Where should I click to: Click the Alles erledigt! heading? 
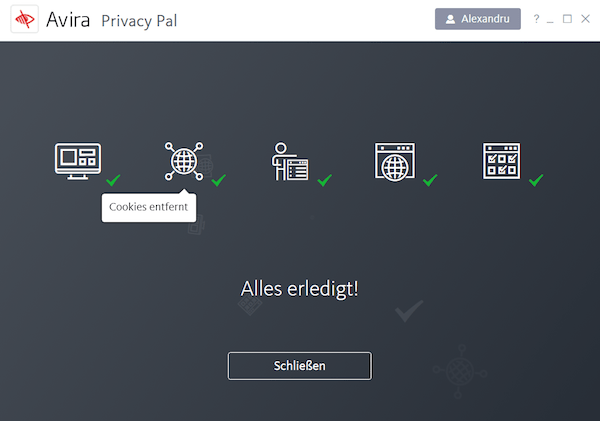pos(300,289)
